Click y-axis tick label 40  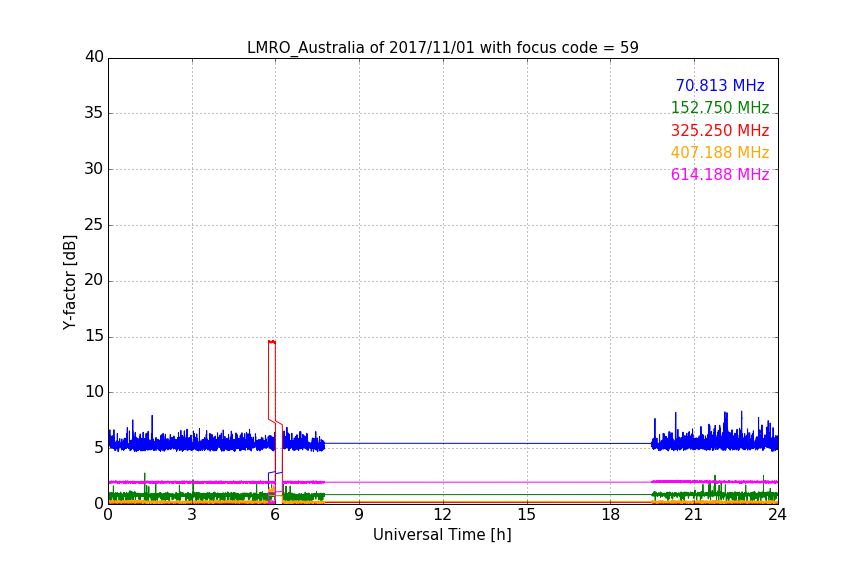pyautogui.click(x=94, y=57)
